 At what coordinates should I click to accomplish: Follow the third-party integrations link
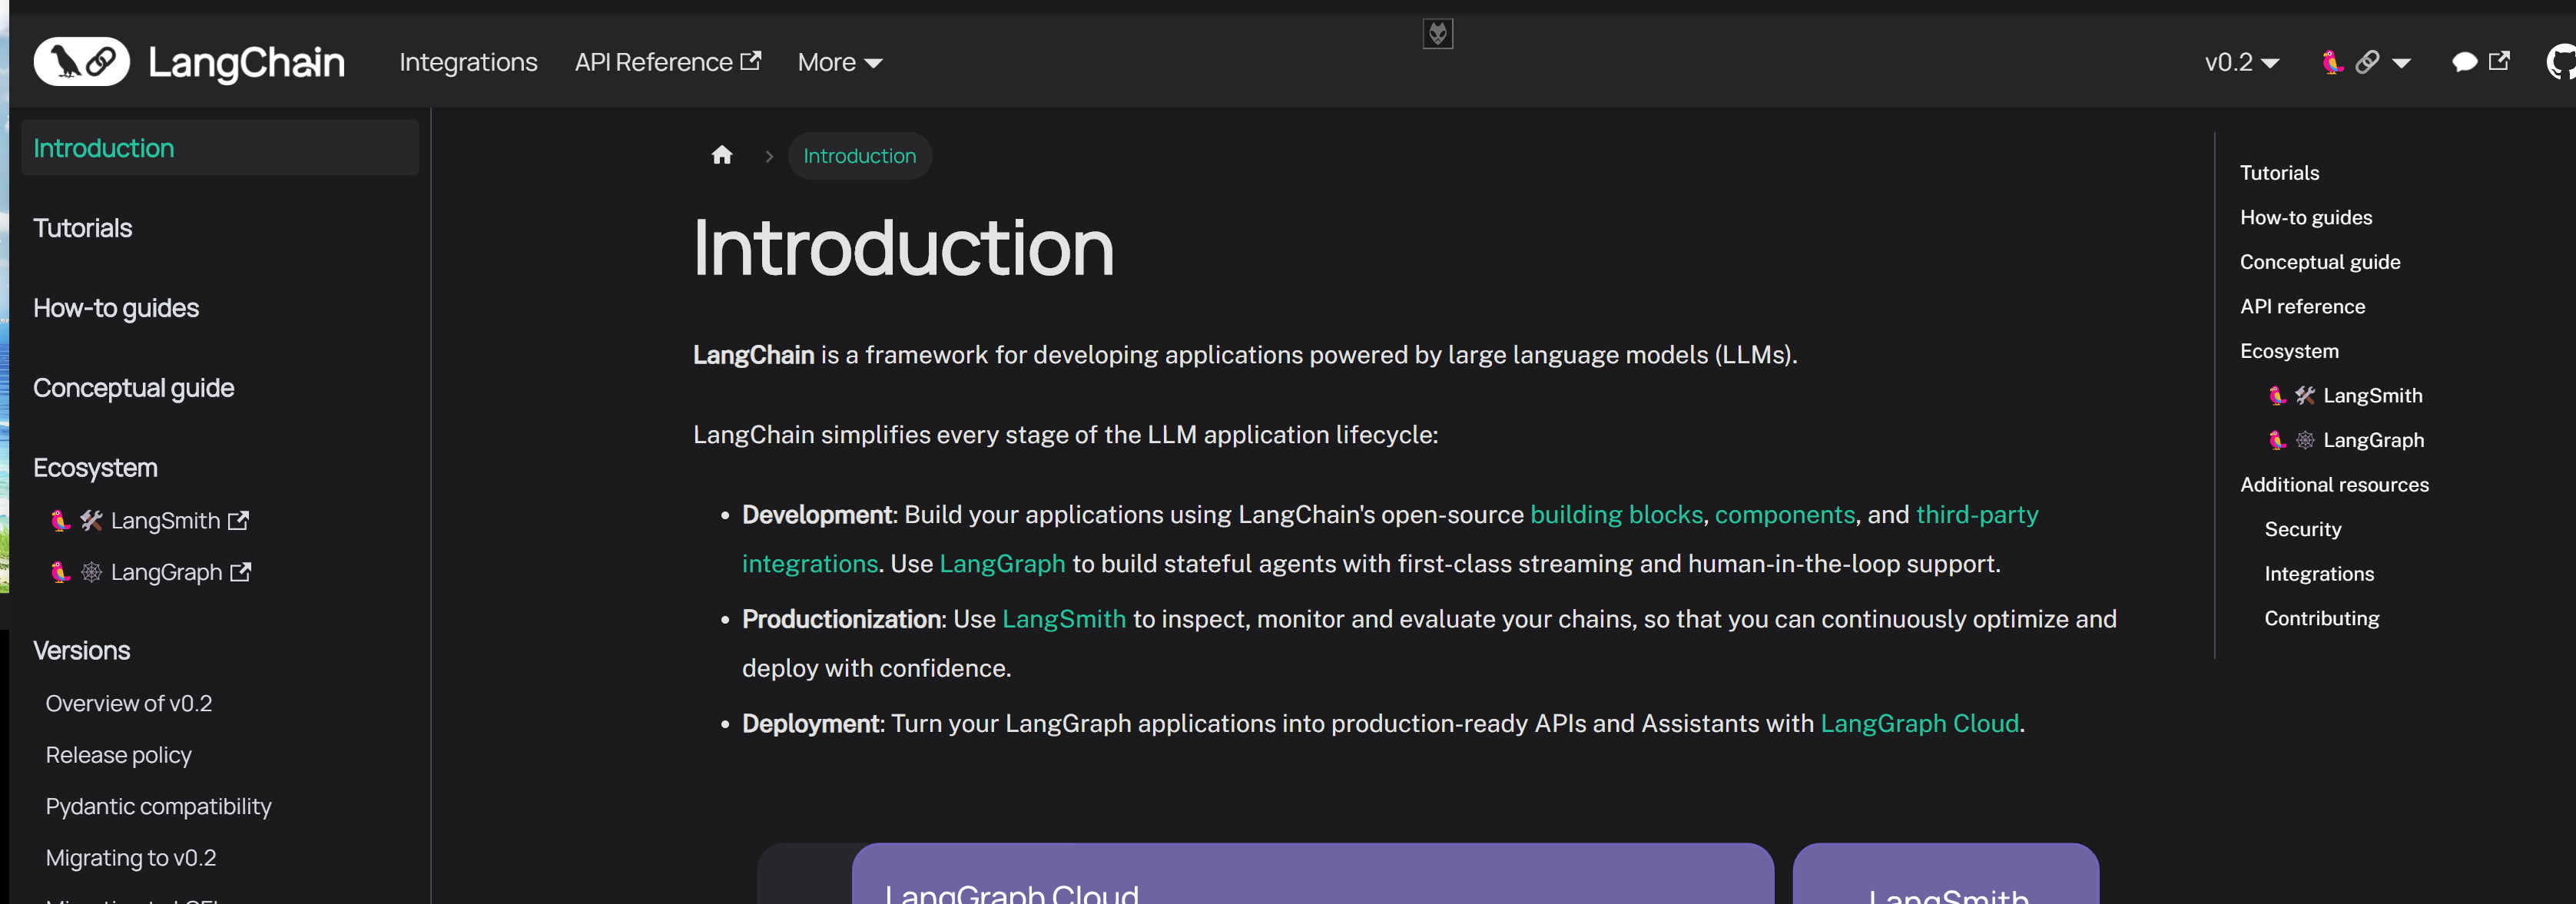click(x=1977, y=514)
